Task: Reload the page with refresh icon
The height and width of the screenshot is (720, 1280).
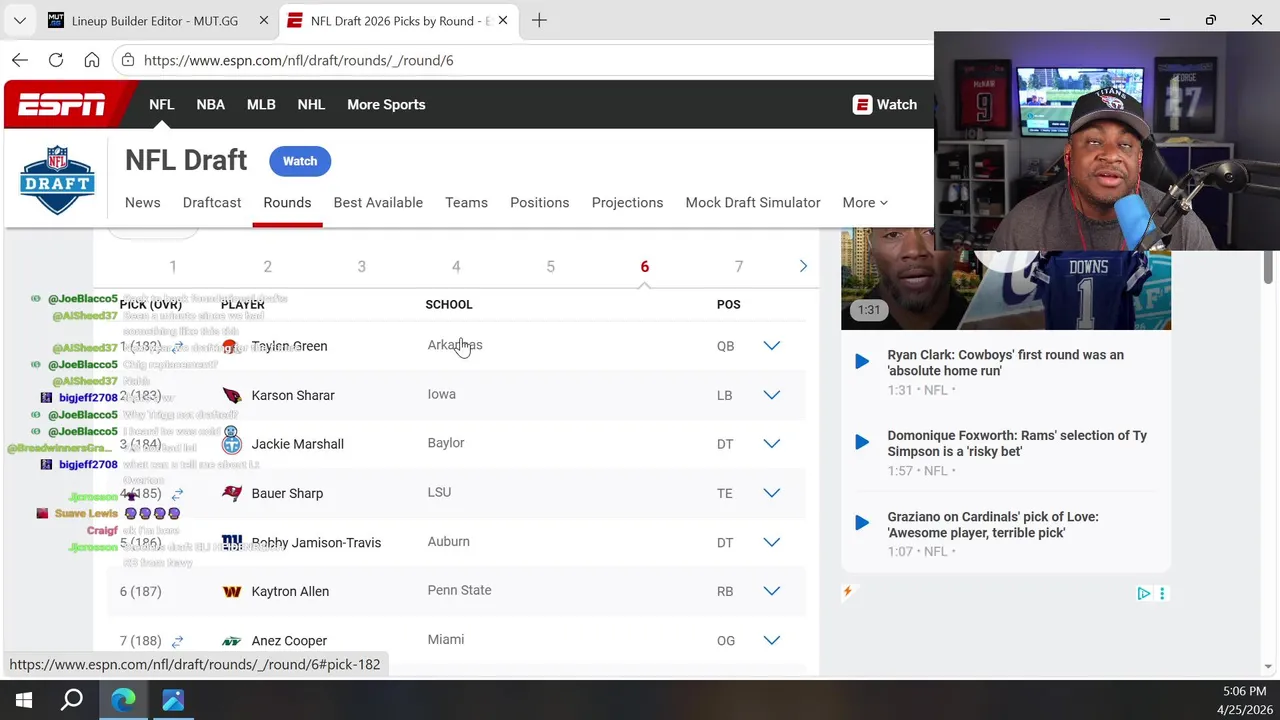Action: coord(56,60)
